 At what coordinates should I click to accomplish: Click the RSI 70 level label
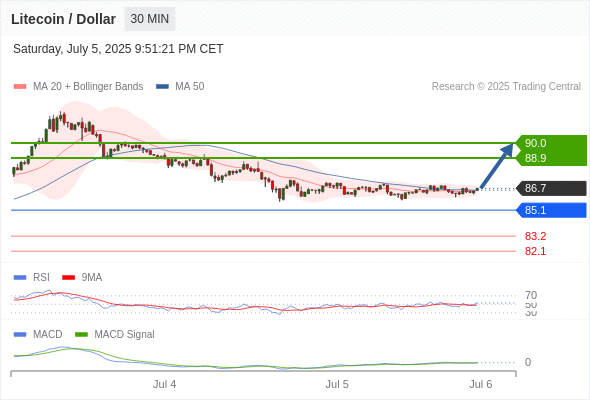[x=531, y=295]
